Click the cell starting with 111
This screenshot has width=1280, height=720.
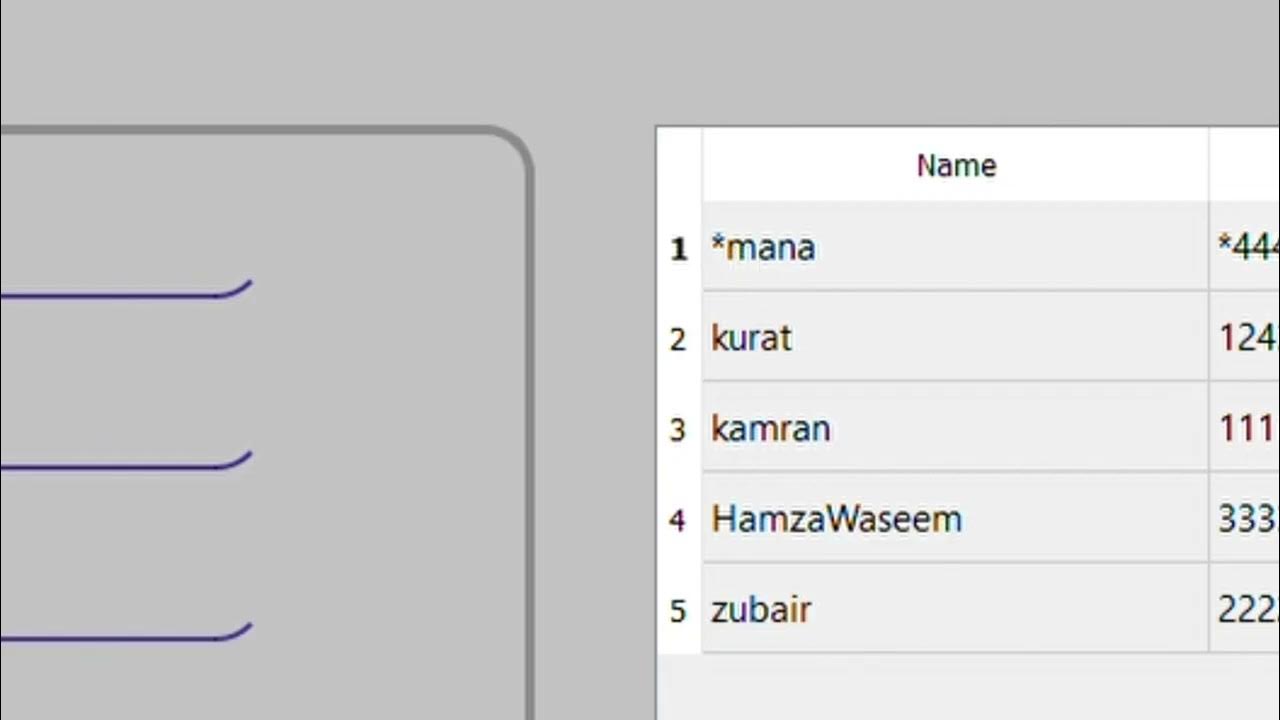pyautogui.click(x=1246, y=429)
